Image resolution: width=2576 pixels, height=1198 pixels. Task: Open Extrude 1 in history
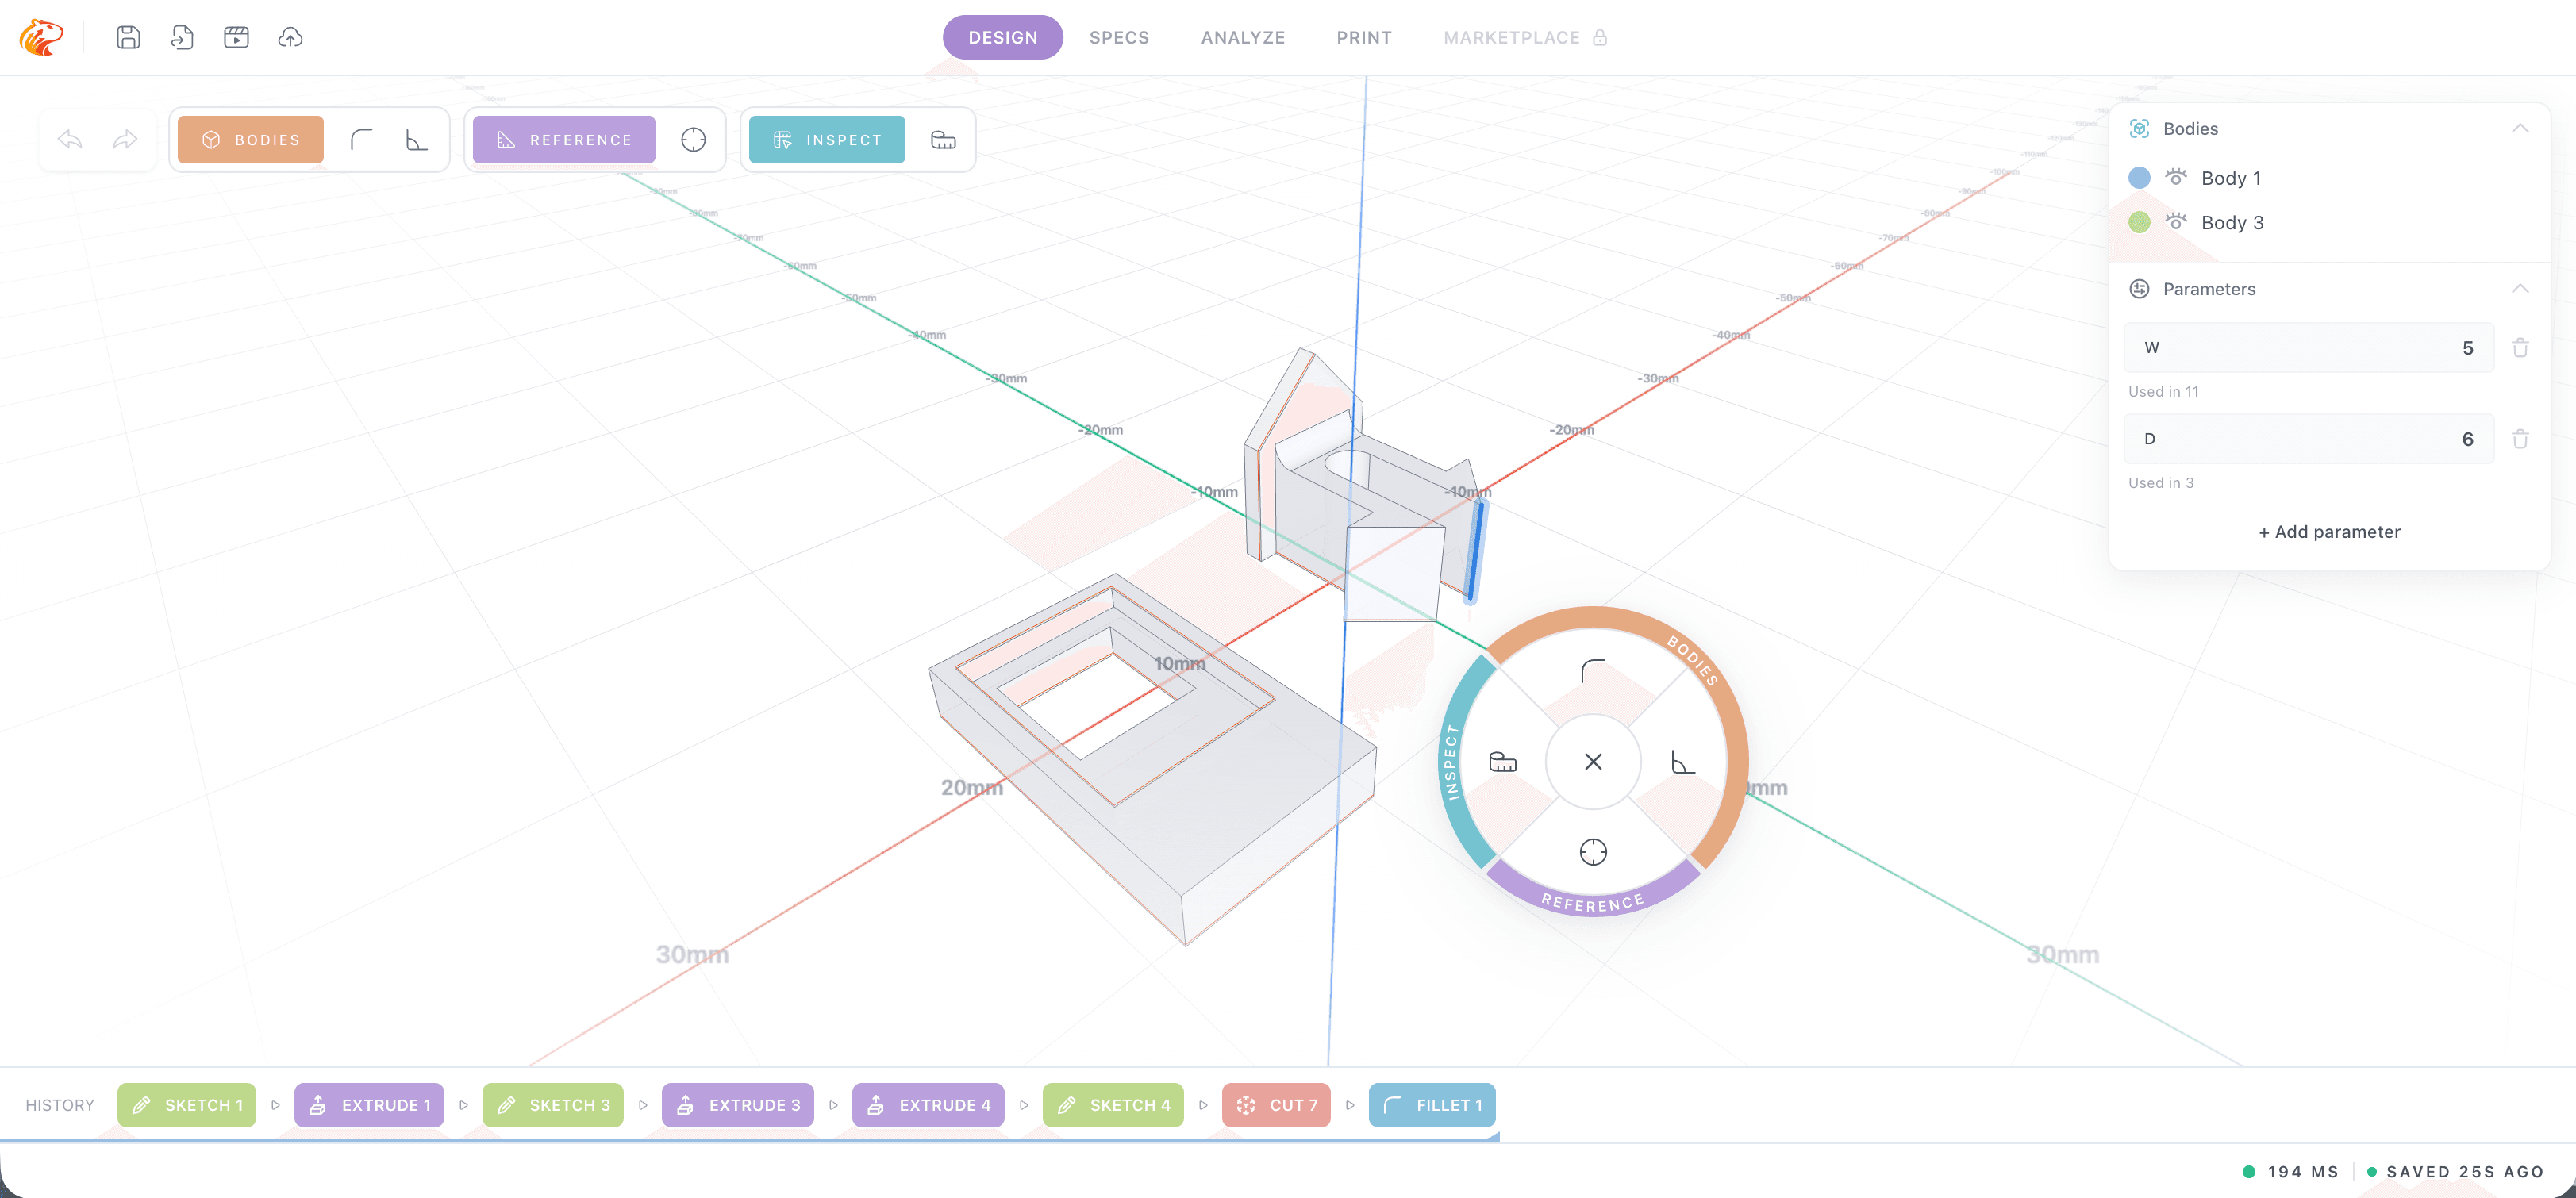(369, 1105)
